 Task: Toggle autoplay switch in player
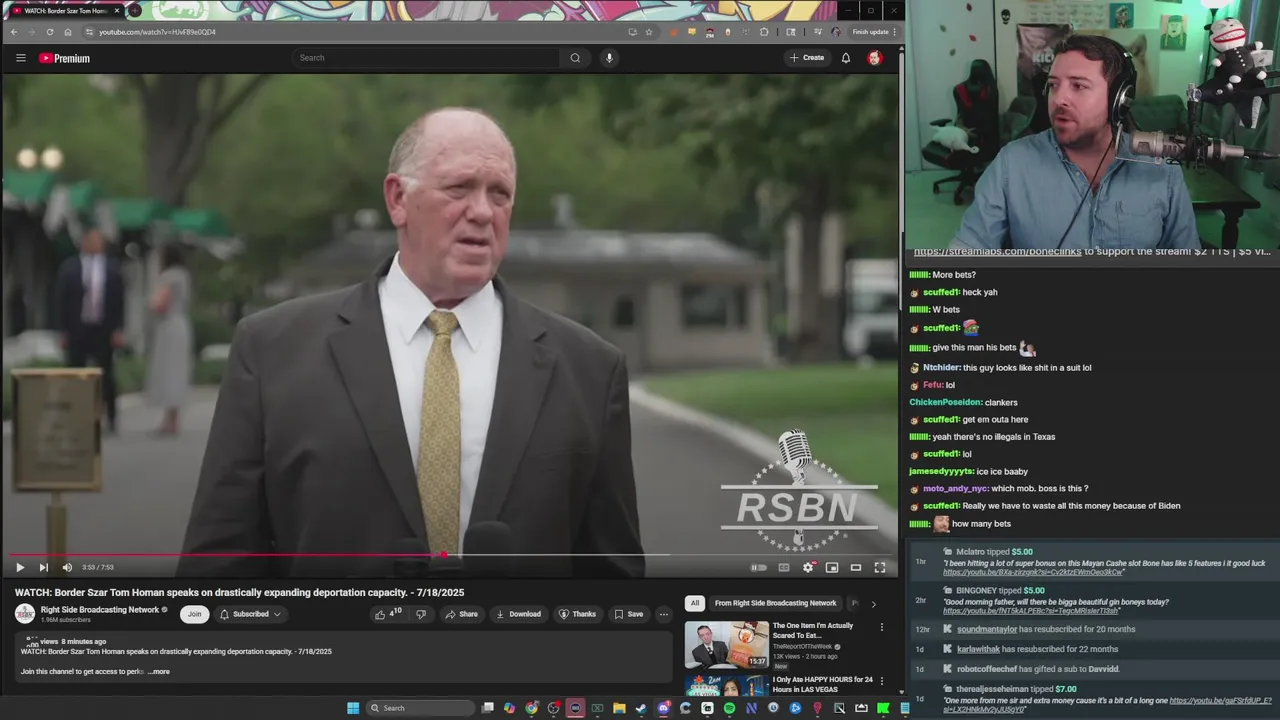[x=759, y=567]
